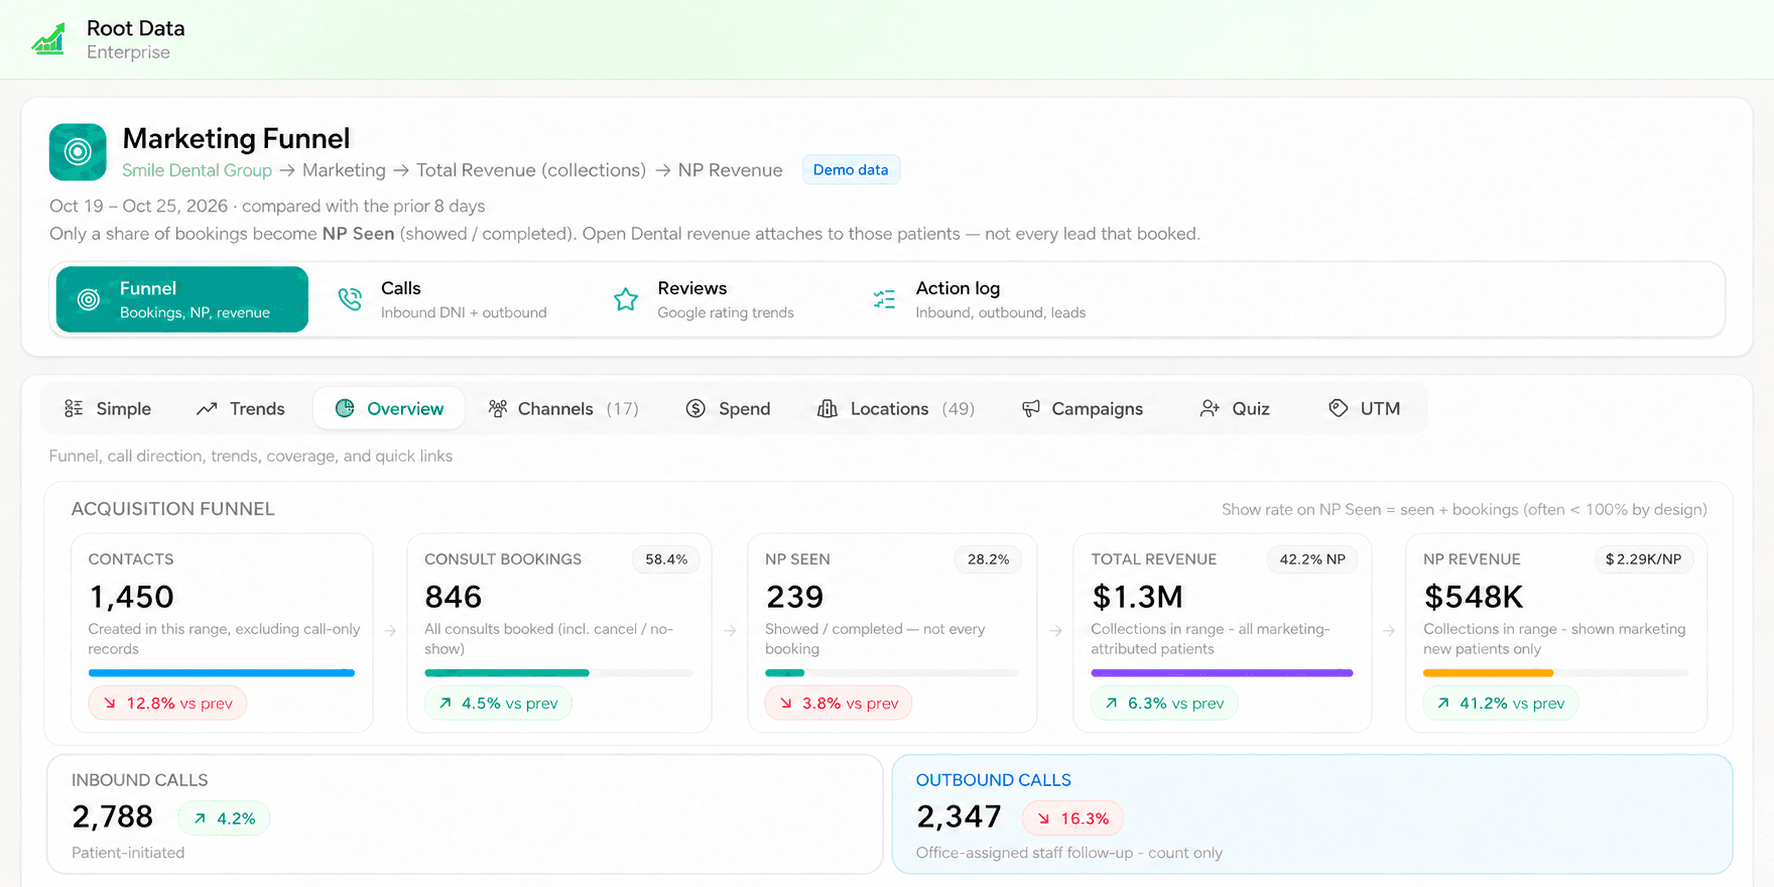Click the Calls phone icon
This screenshot has width=1774, height=887.
pos(350,299)
